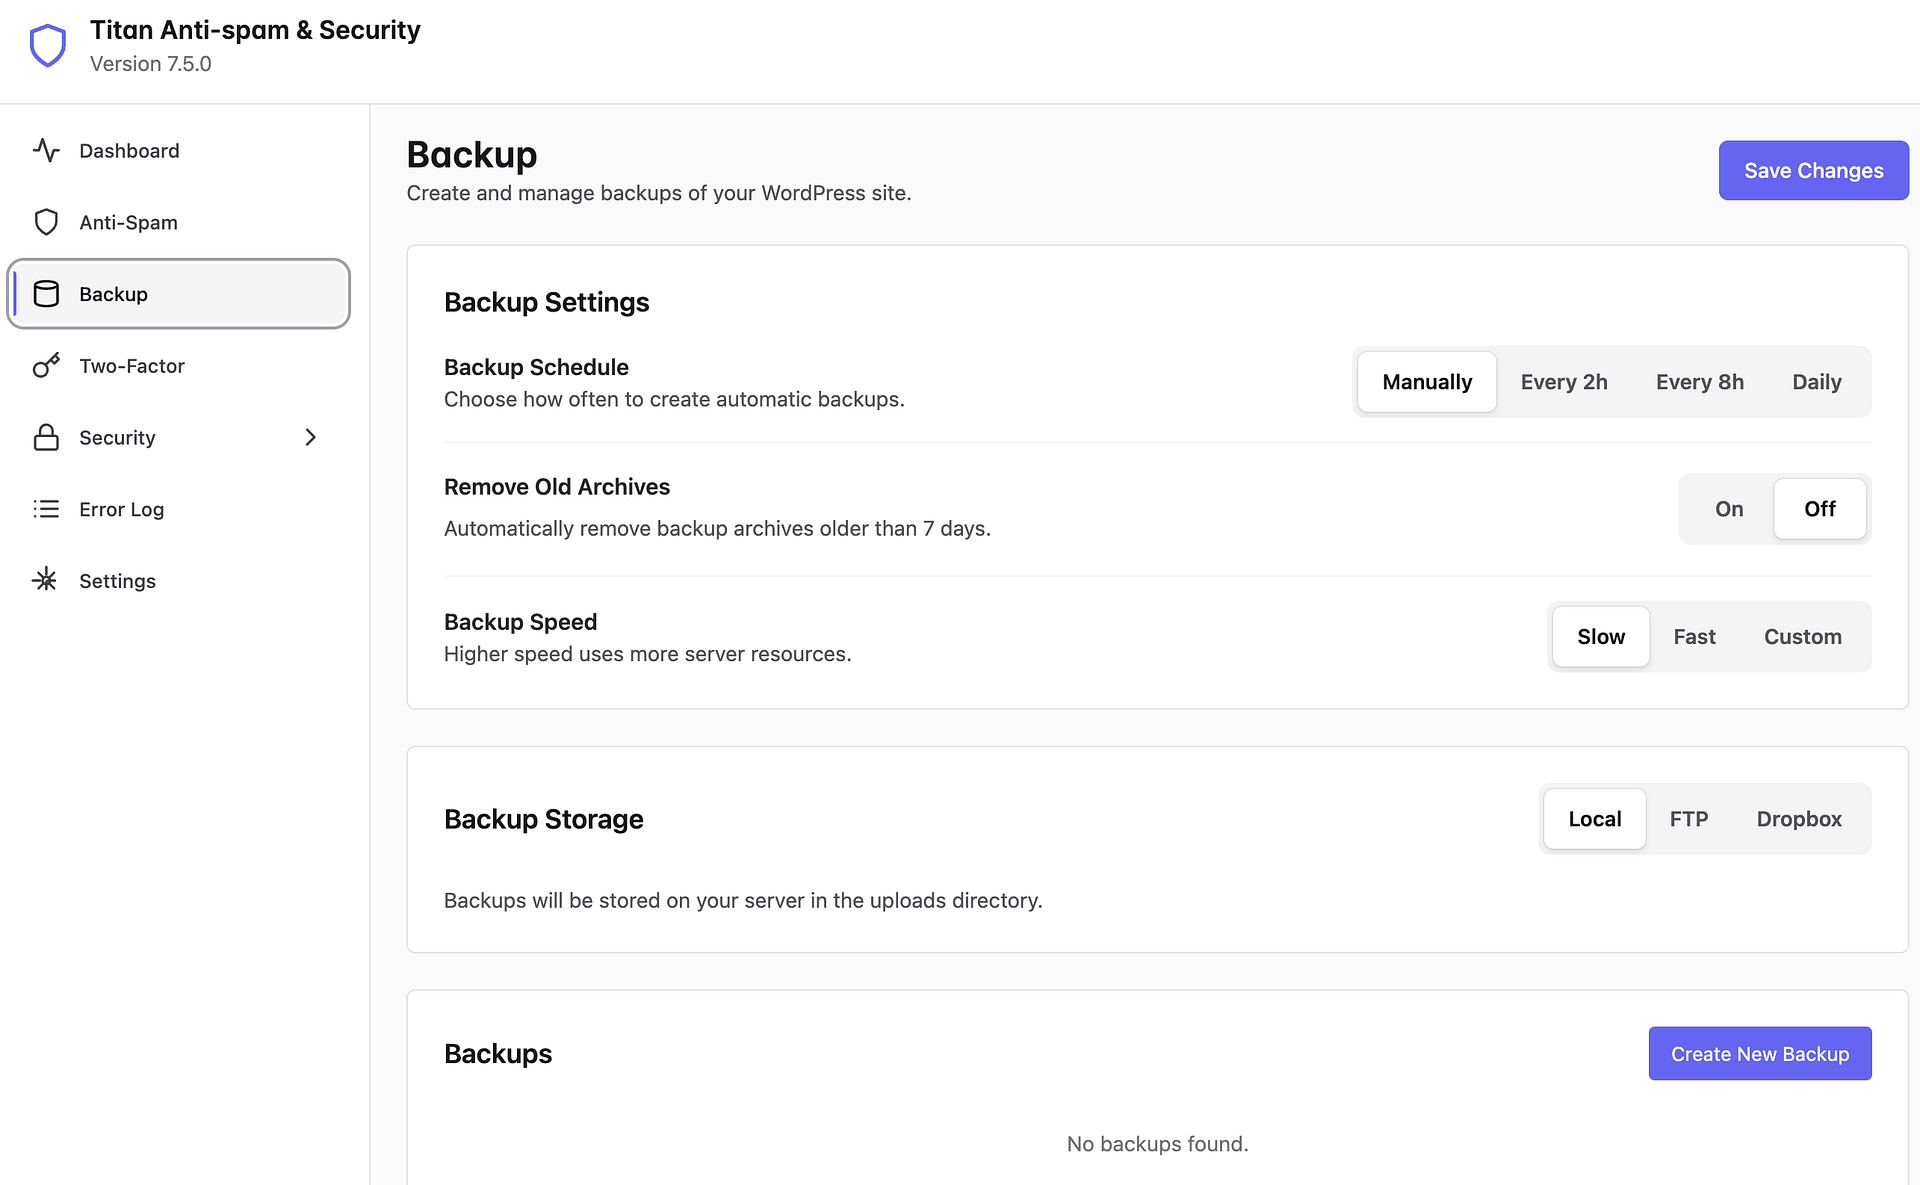Select Custom backup speed
This screenshot has height=1185, width=1920.
tap(1802, 637)
